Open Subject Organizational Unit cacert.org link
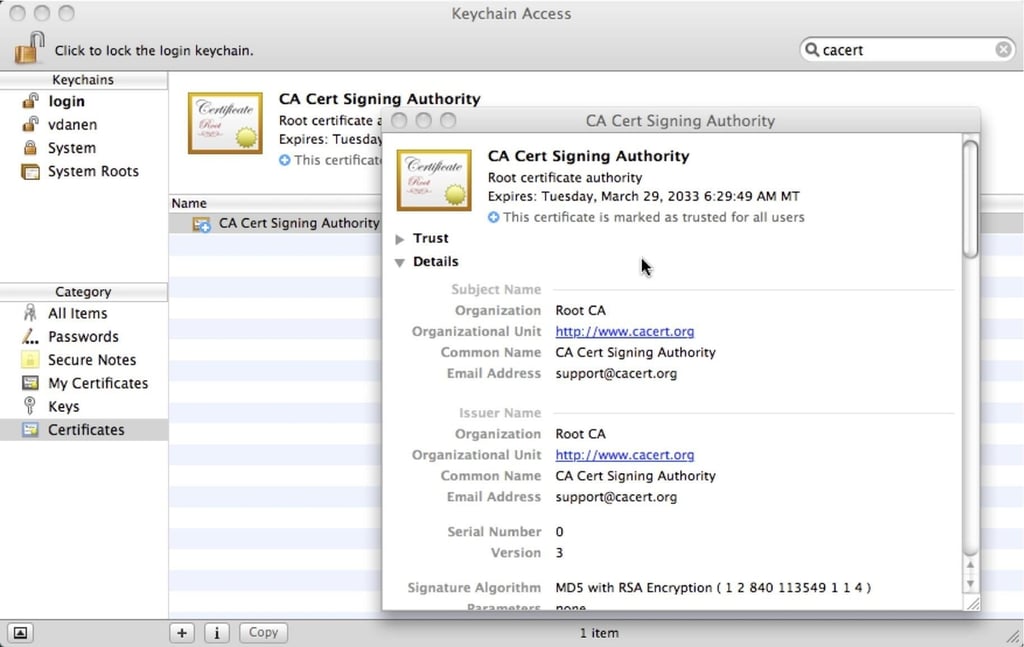This screenshot has height=647, width=1024. pyautogui.click(x=624, y=332)
